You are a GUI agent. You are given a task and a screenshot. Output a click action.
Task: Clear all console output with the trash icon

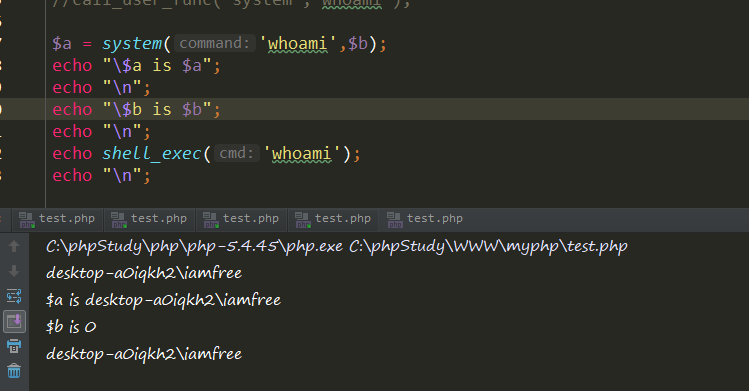[14, 370]
